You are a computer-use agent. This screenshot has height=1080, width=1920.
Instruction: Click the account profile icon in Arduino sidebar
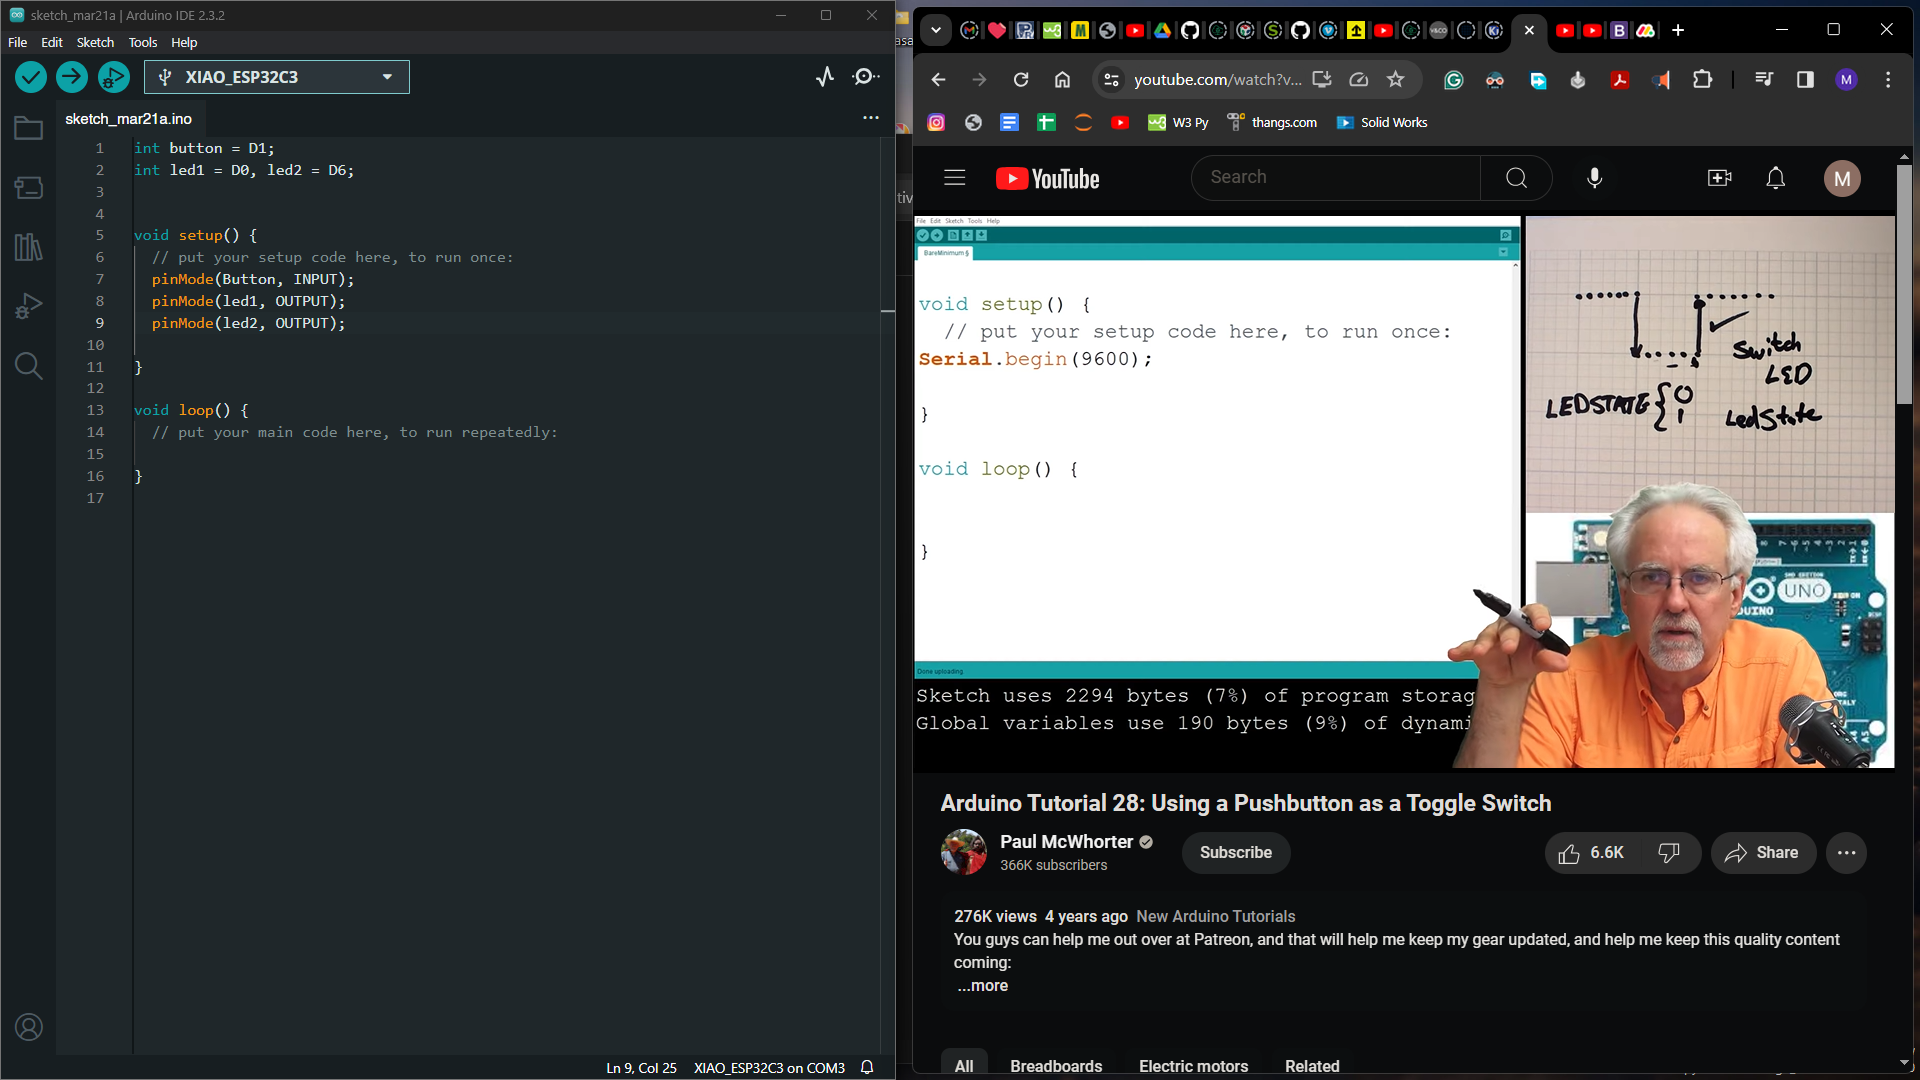point(29,1027)
